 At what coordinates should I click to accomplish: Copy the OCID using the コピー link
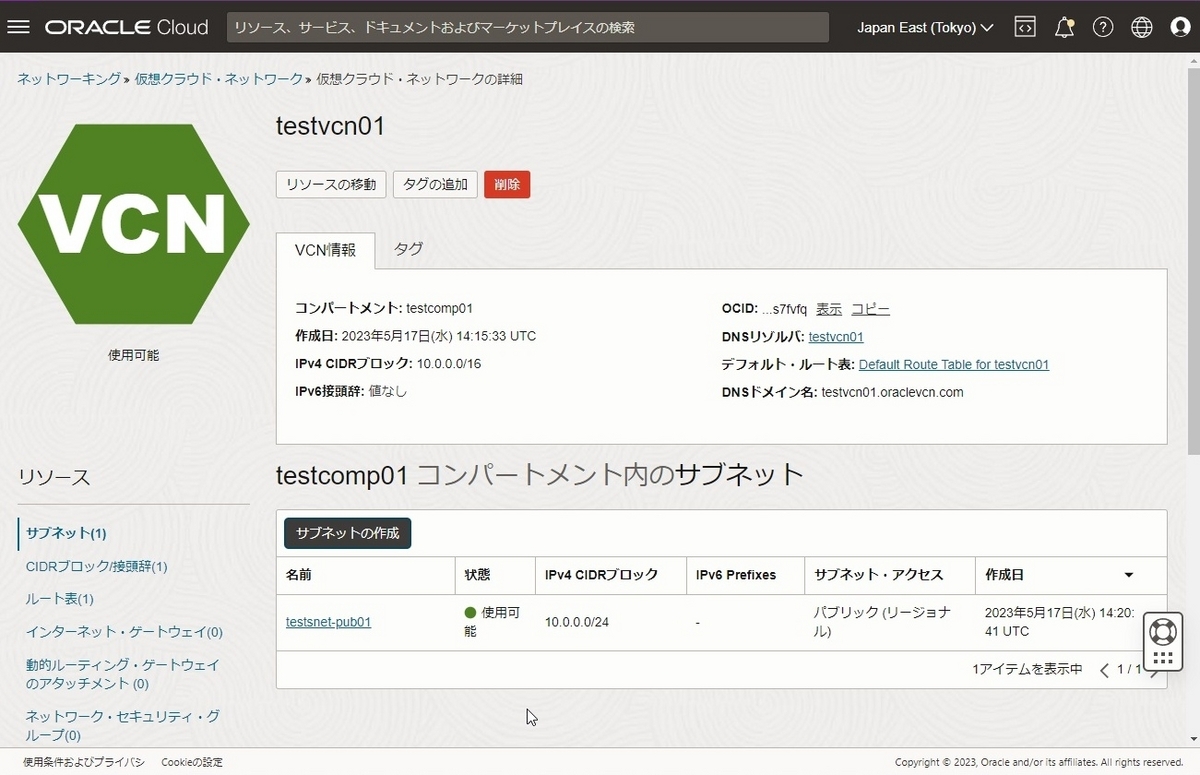(x=870, y=309)
